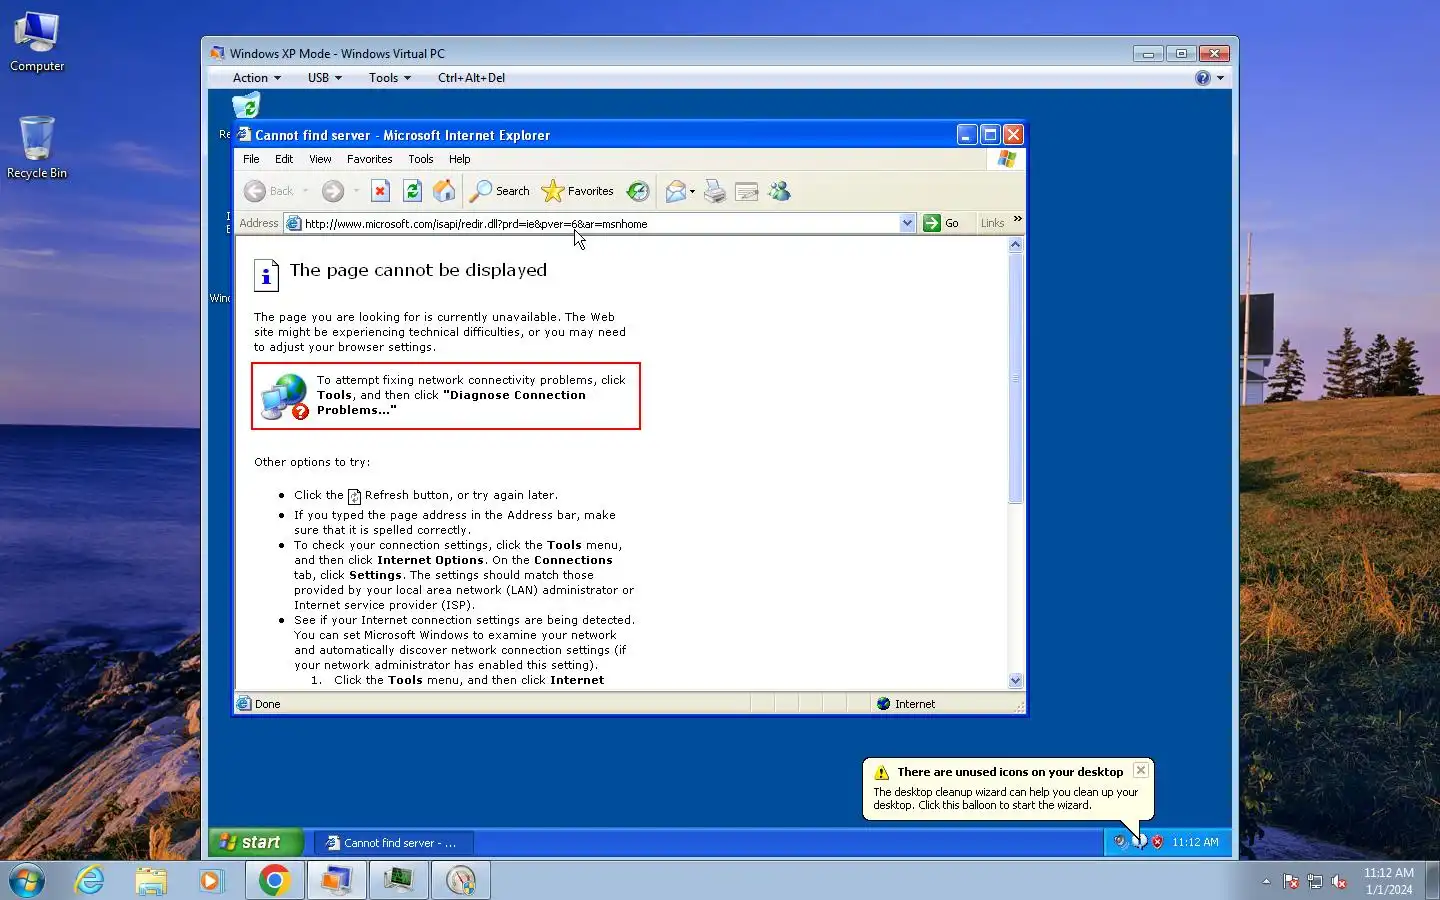1440x900 pixels.
Task: Expand the Mail button dropdown arrow
Action: pos(692,191)
